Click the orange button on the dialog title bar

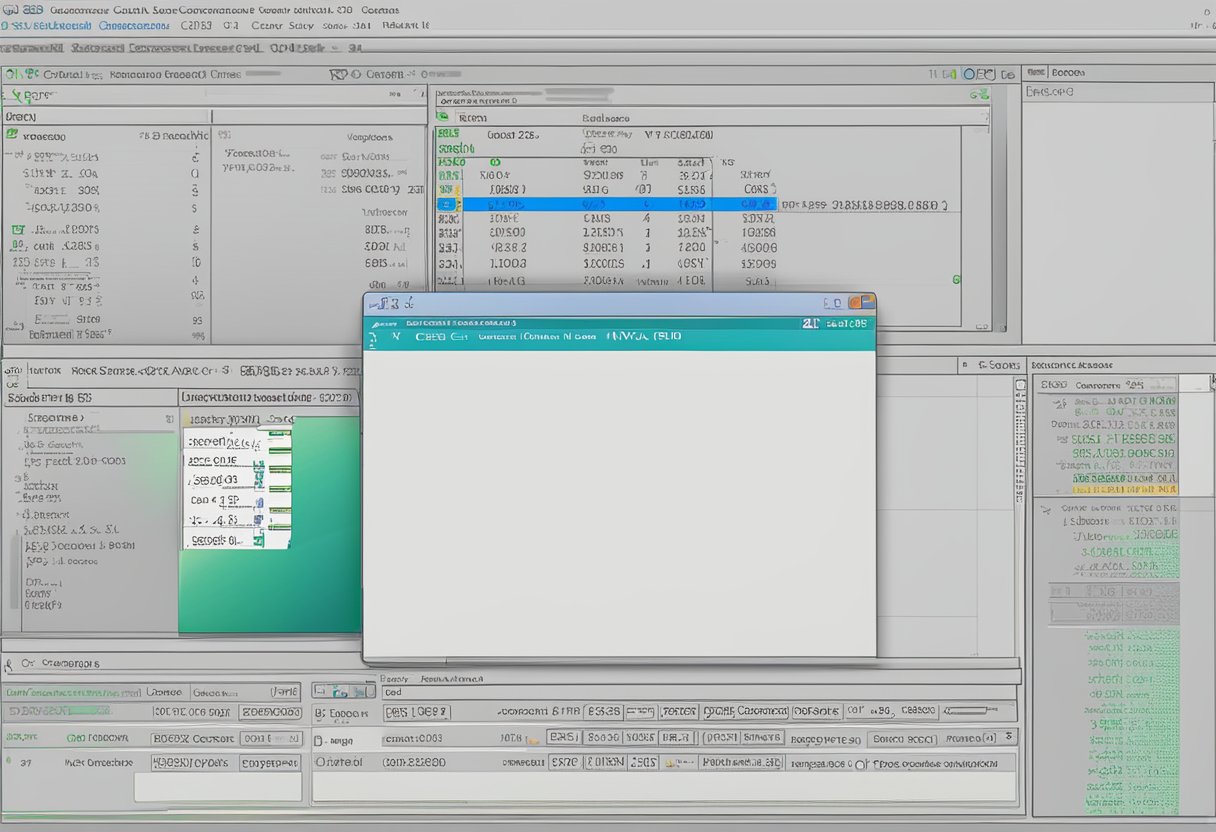point(856,302)
